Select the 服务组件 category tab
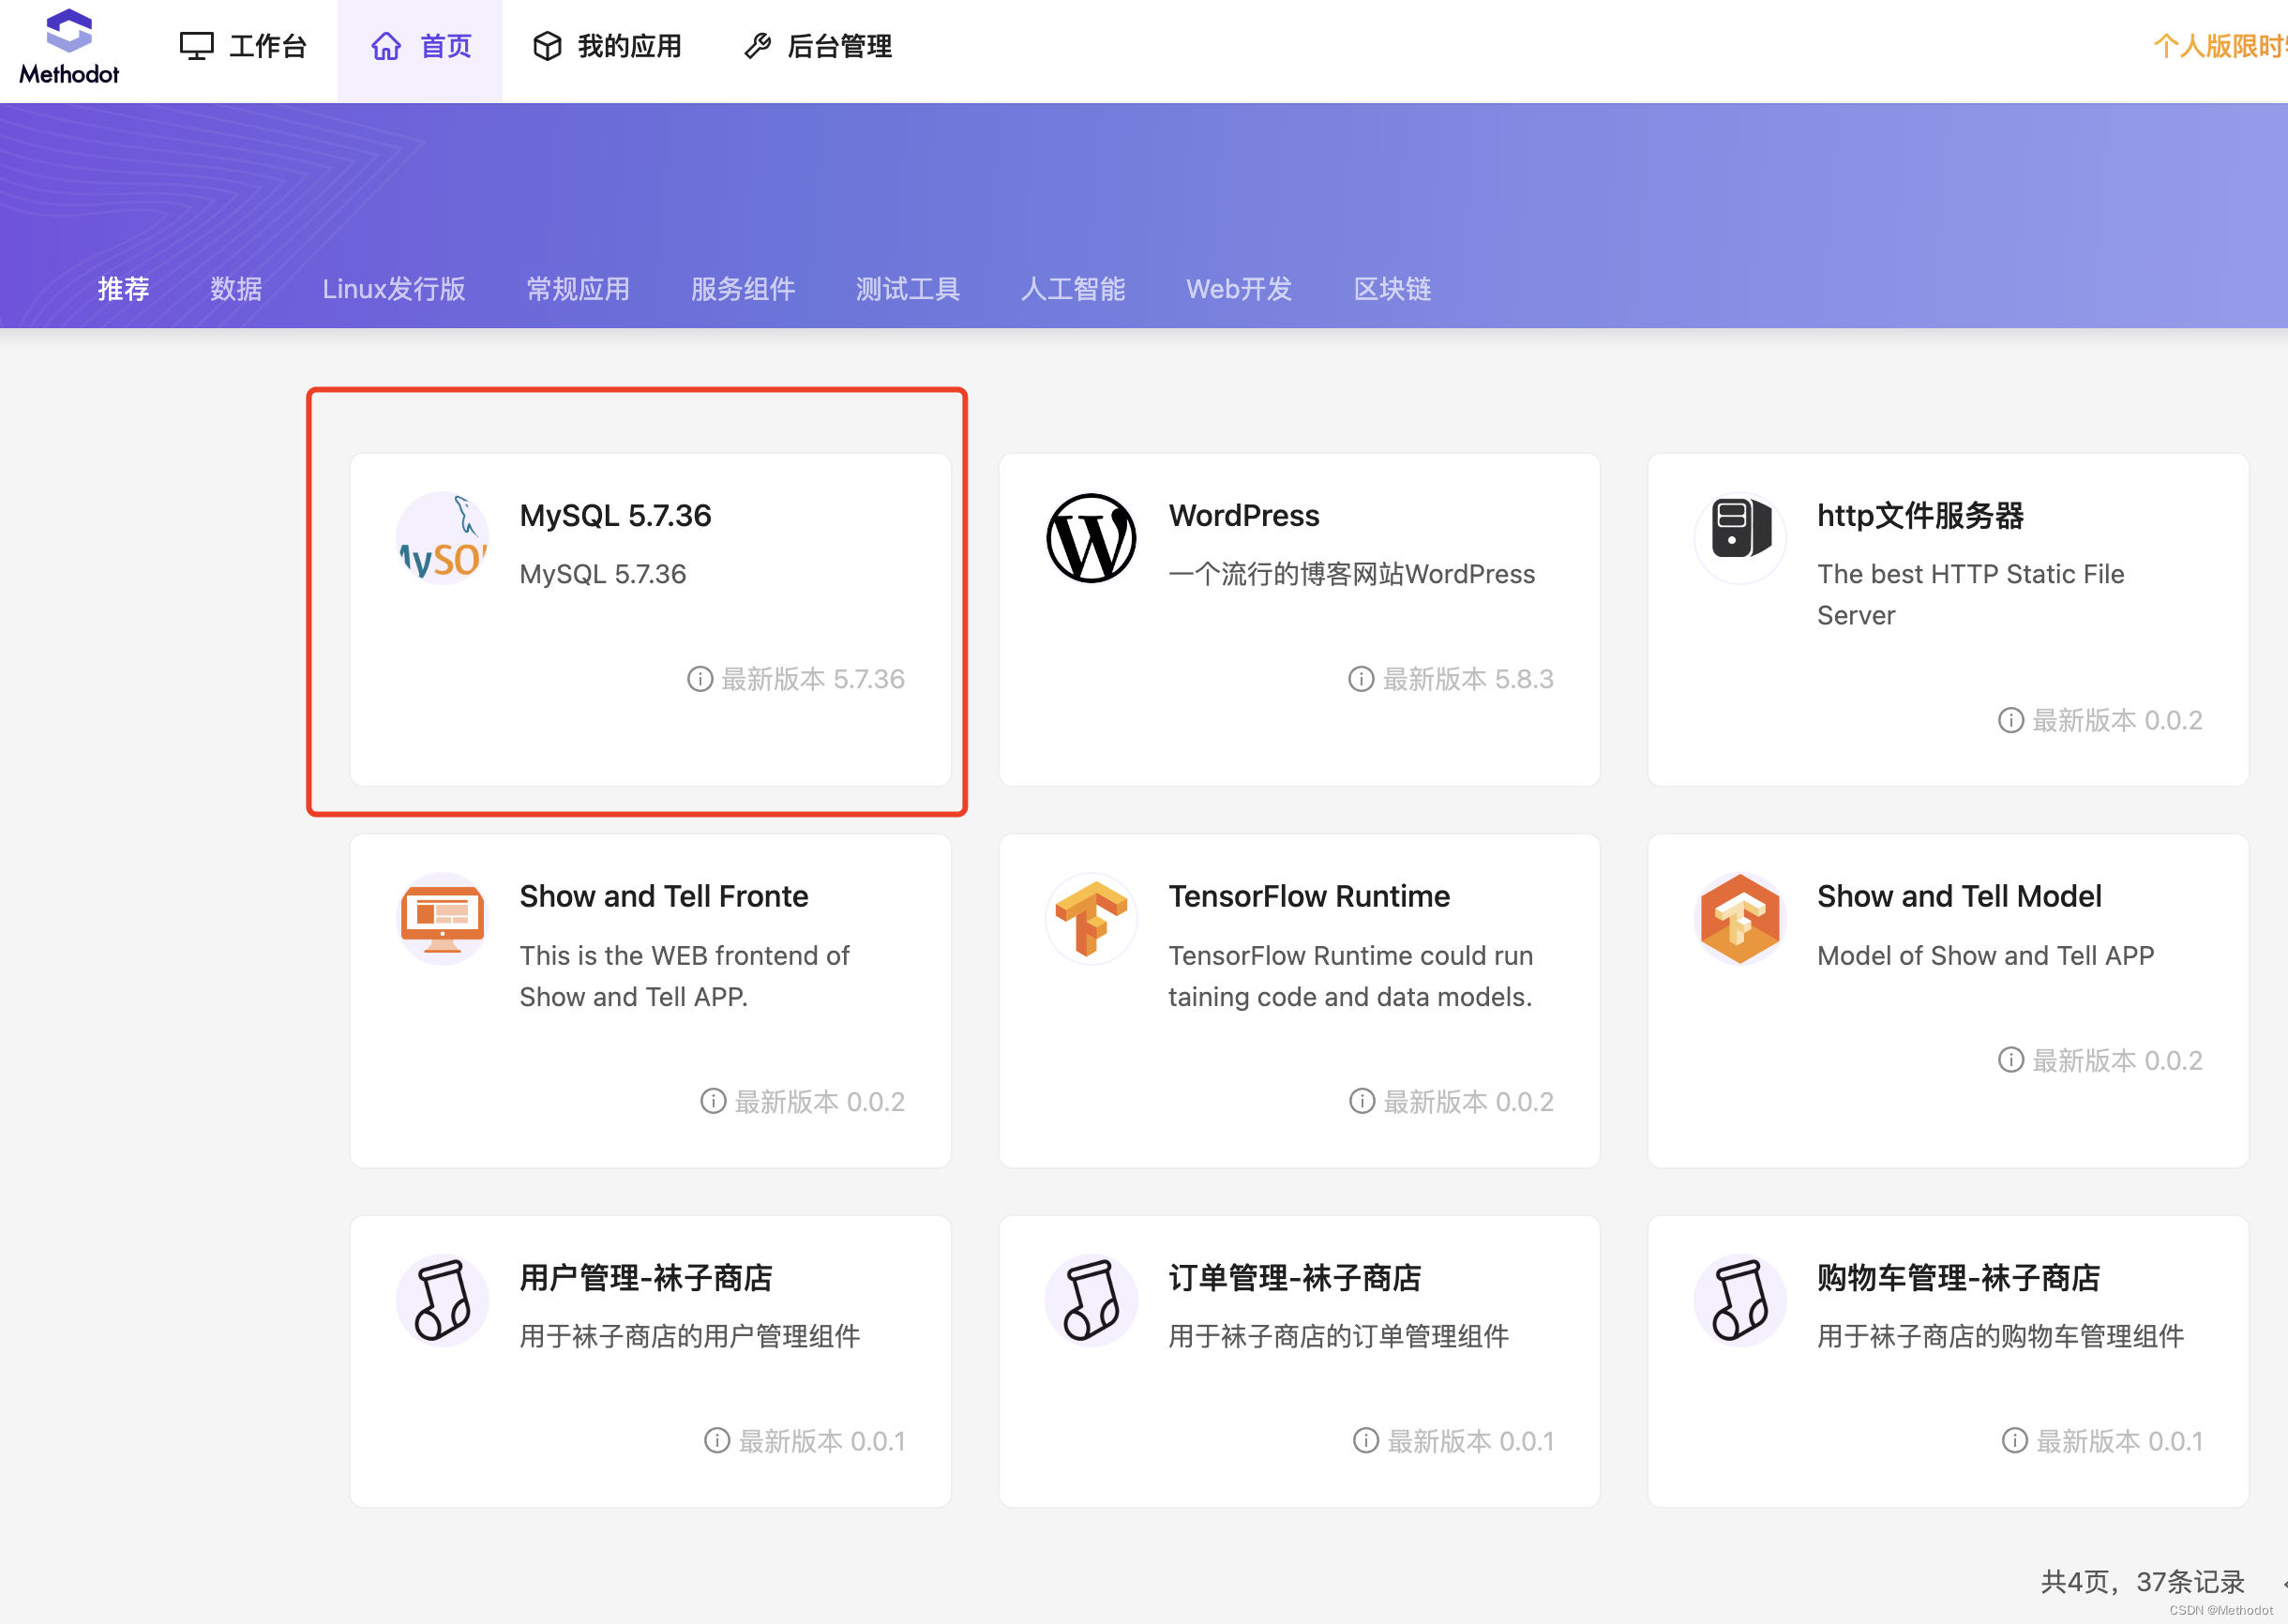 pyautogui.click(x=742, y=289)
